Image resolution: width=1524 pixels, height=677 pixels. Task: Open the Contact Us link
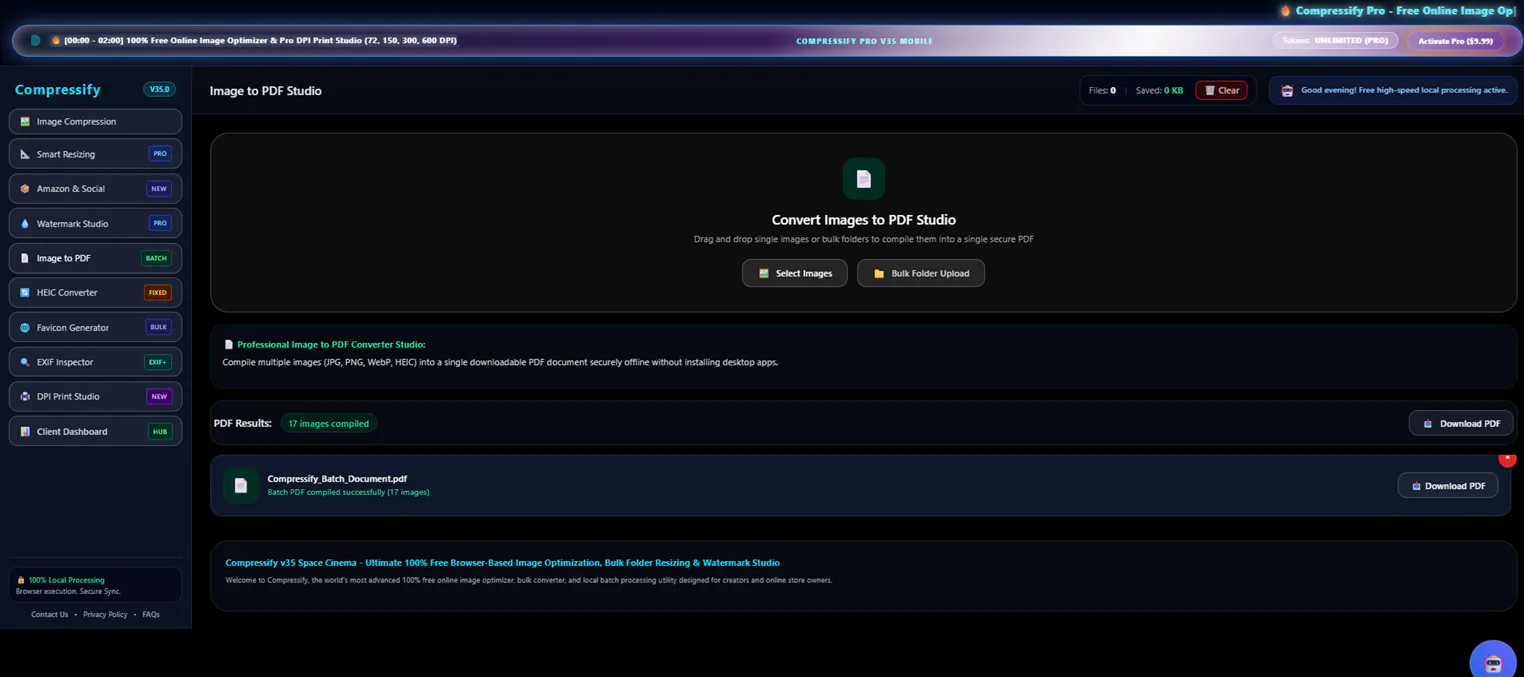(49, 614)
